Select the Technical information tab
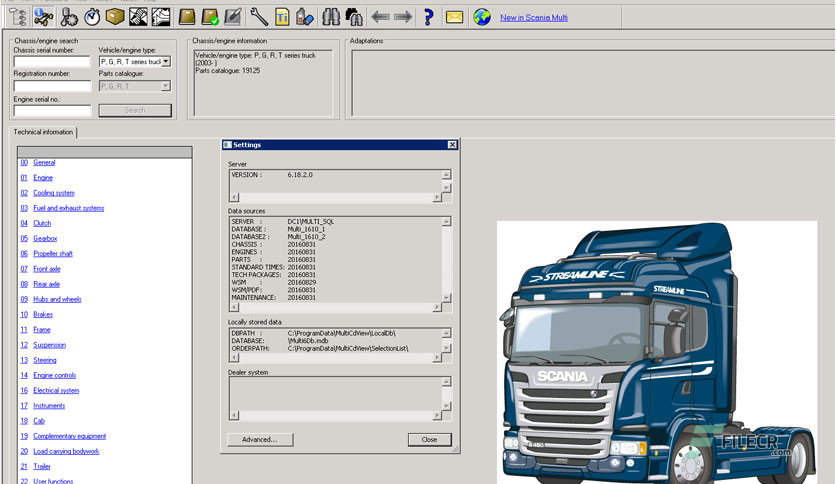 pos(43,132)
